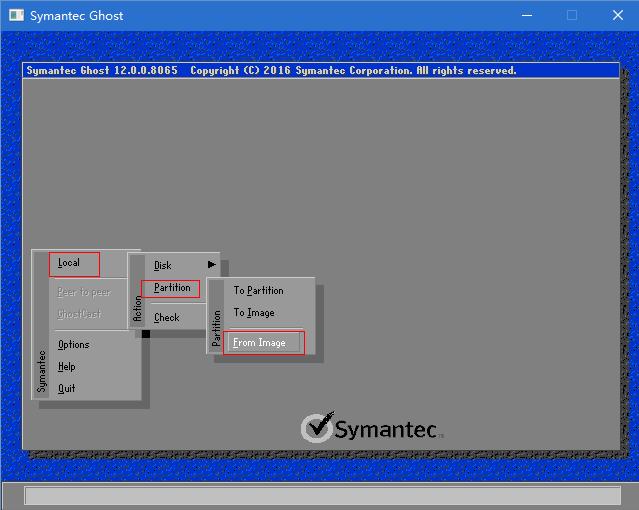Screen dimensions: 639x510
Task: Click the Check menu entry
Action: 167,318
